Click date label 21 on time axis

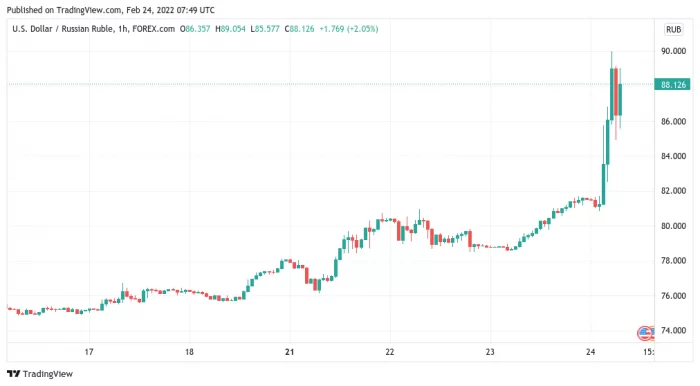(290, 352)
